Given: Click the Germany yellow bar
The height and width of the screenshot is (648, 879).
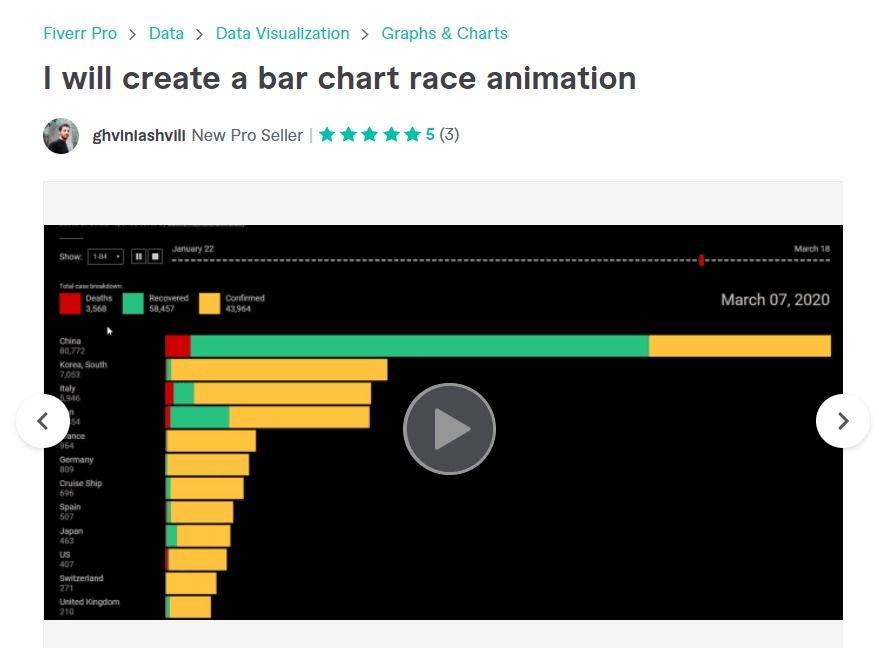Looking at the screenshot, I should (x=208, y=465).
